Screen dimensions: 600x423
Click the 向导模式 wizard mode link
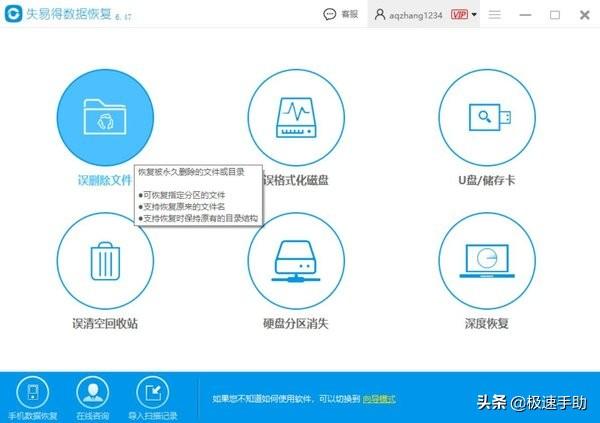(379, 399)
